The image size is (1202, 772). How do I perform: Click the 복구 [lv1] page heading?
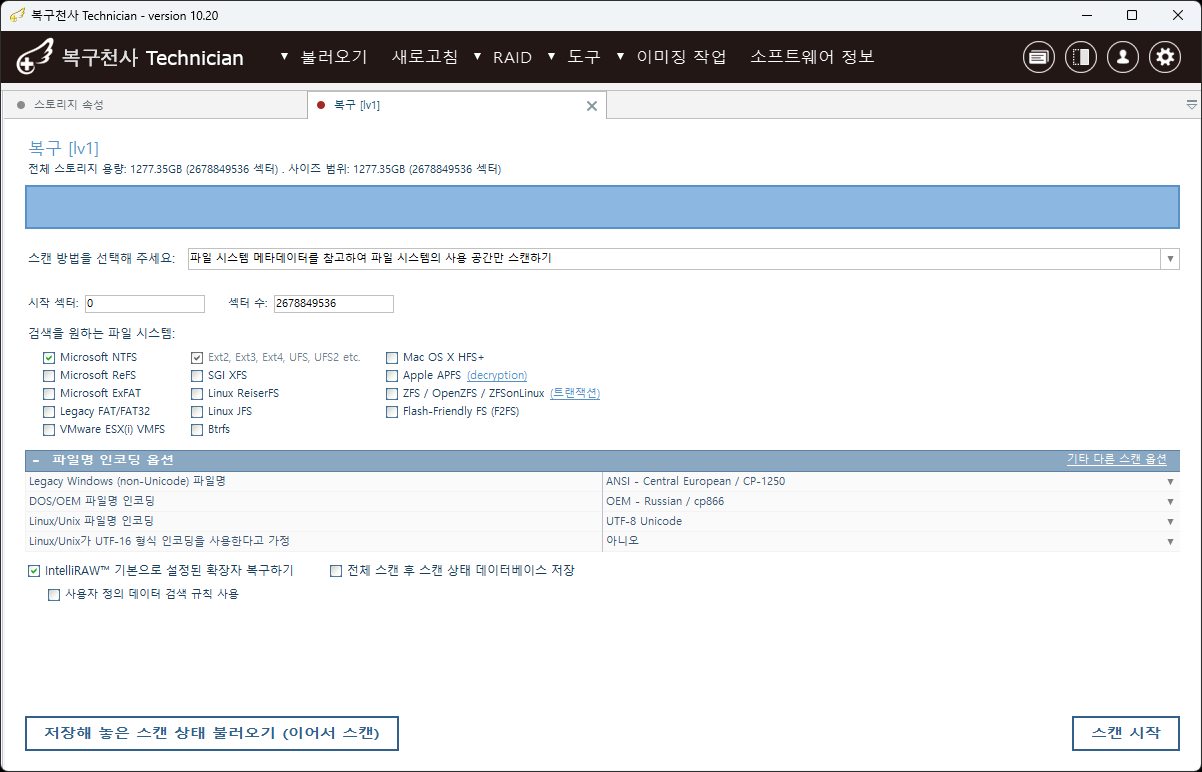[64, 148]
